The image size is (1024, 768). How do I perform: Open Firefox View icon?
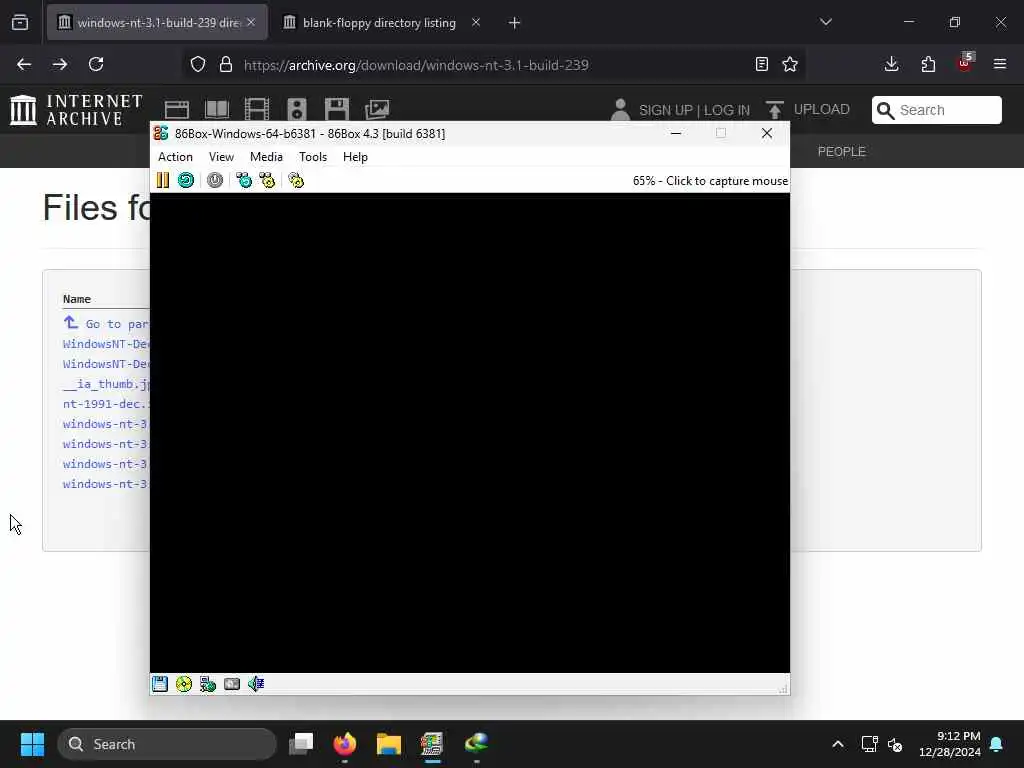pyautogui.click(x=20, y=23)
